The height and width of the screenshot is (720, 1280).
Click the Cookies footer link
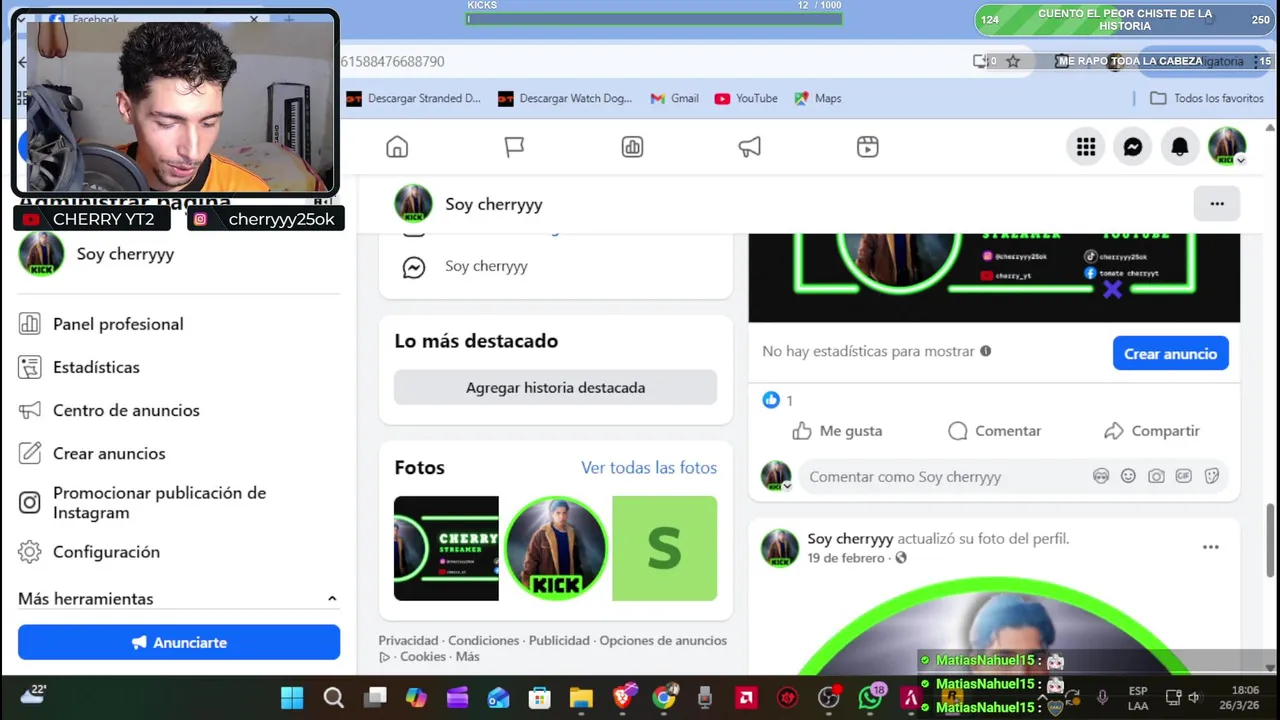click(x=422, y=656)
